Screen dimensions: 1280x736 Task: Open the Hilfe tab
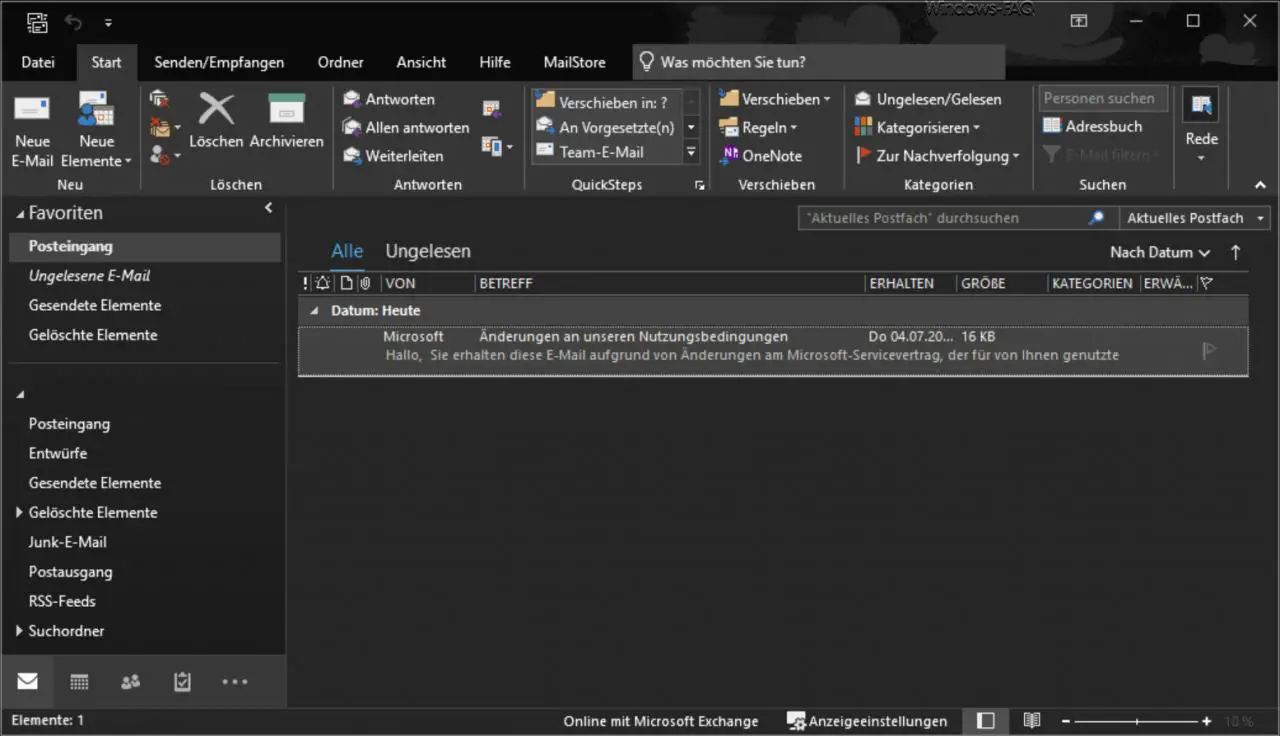pos(495,62)
